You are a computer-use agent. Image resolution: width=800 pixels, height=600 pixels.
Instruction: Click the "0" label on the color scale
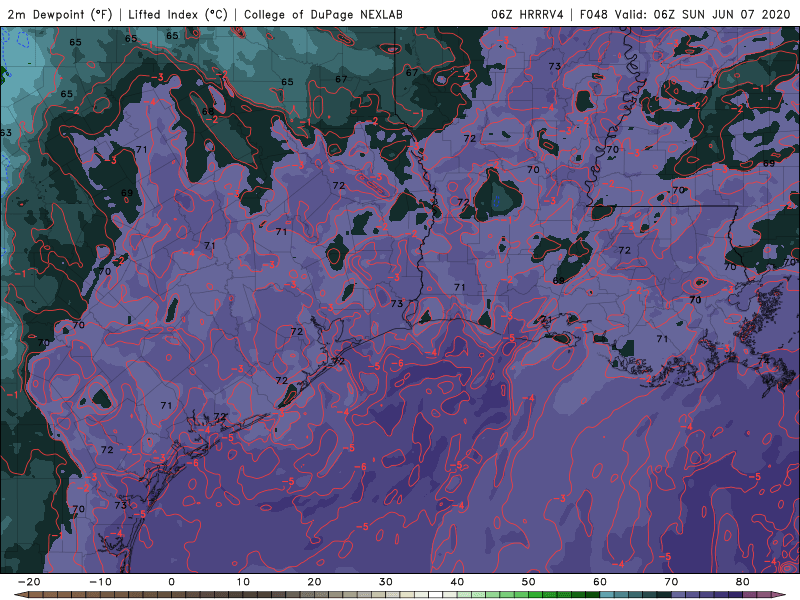pos(171,582)
